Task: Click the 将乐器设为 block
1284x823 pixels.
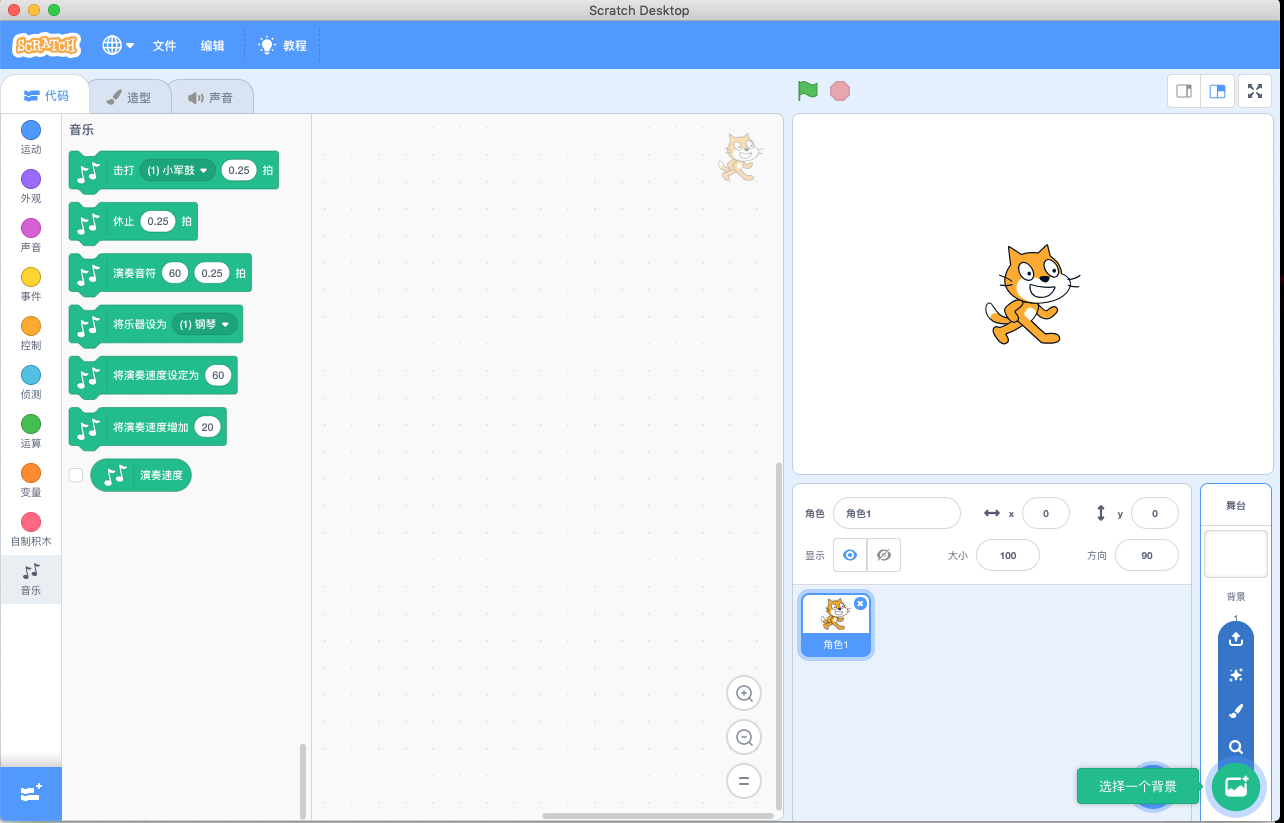Action: pyautogui.click(x=140, y=324)
